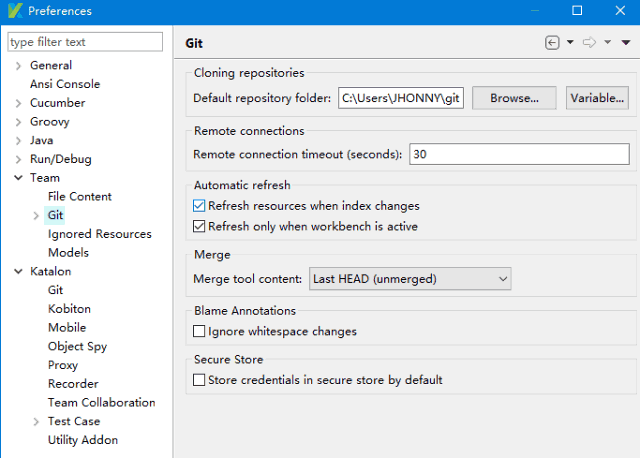This screenshot has height=458, width=640.
Task: Select the Test Case preferences item
Action: [74, 421]
